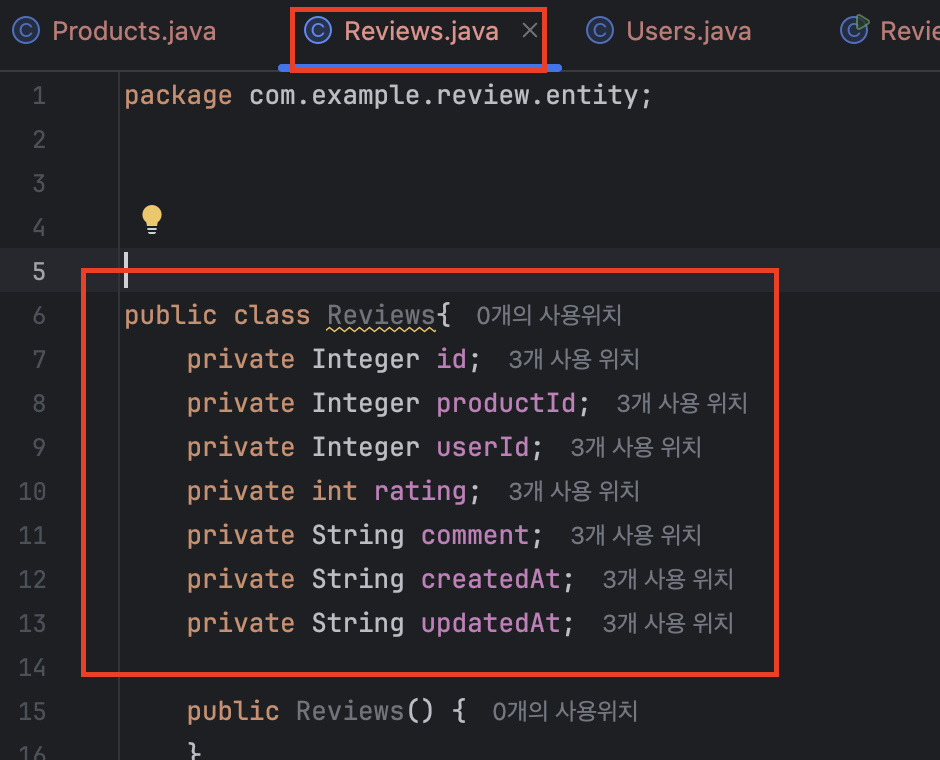Screen dimensions: 940x760
Task: Click the createdAt field name
Action: click(x=490, y=580)
